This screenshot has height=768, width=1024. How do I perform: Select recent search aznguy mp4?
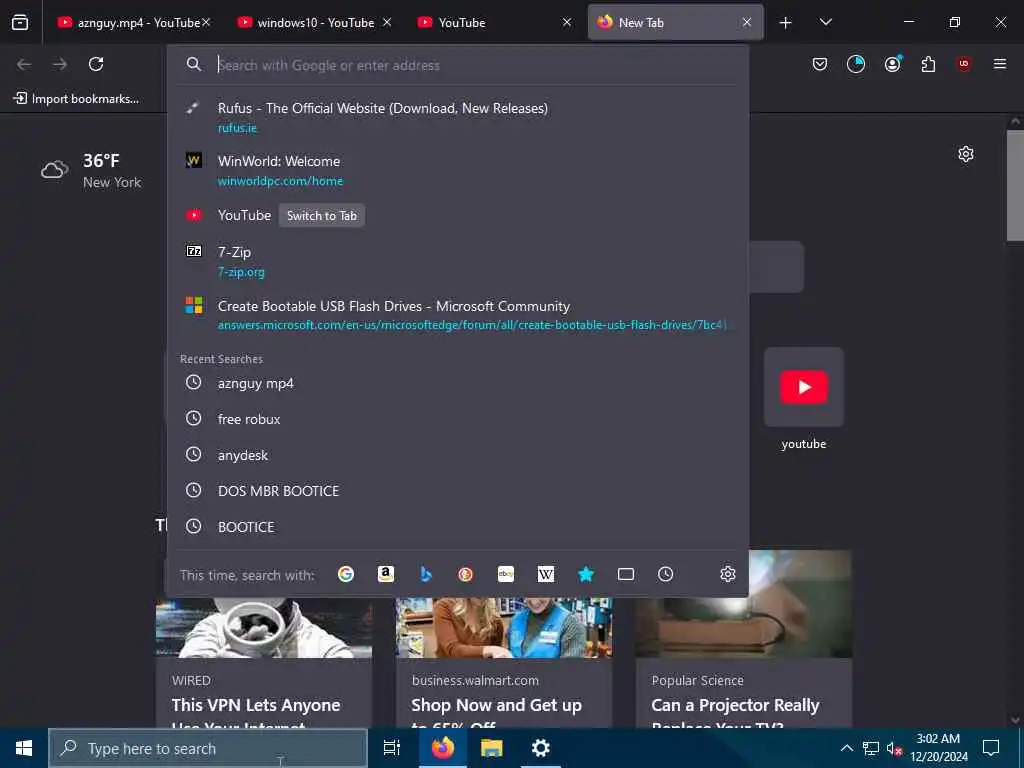[x=457, y=383]
